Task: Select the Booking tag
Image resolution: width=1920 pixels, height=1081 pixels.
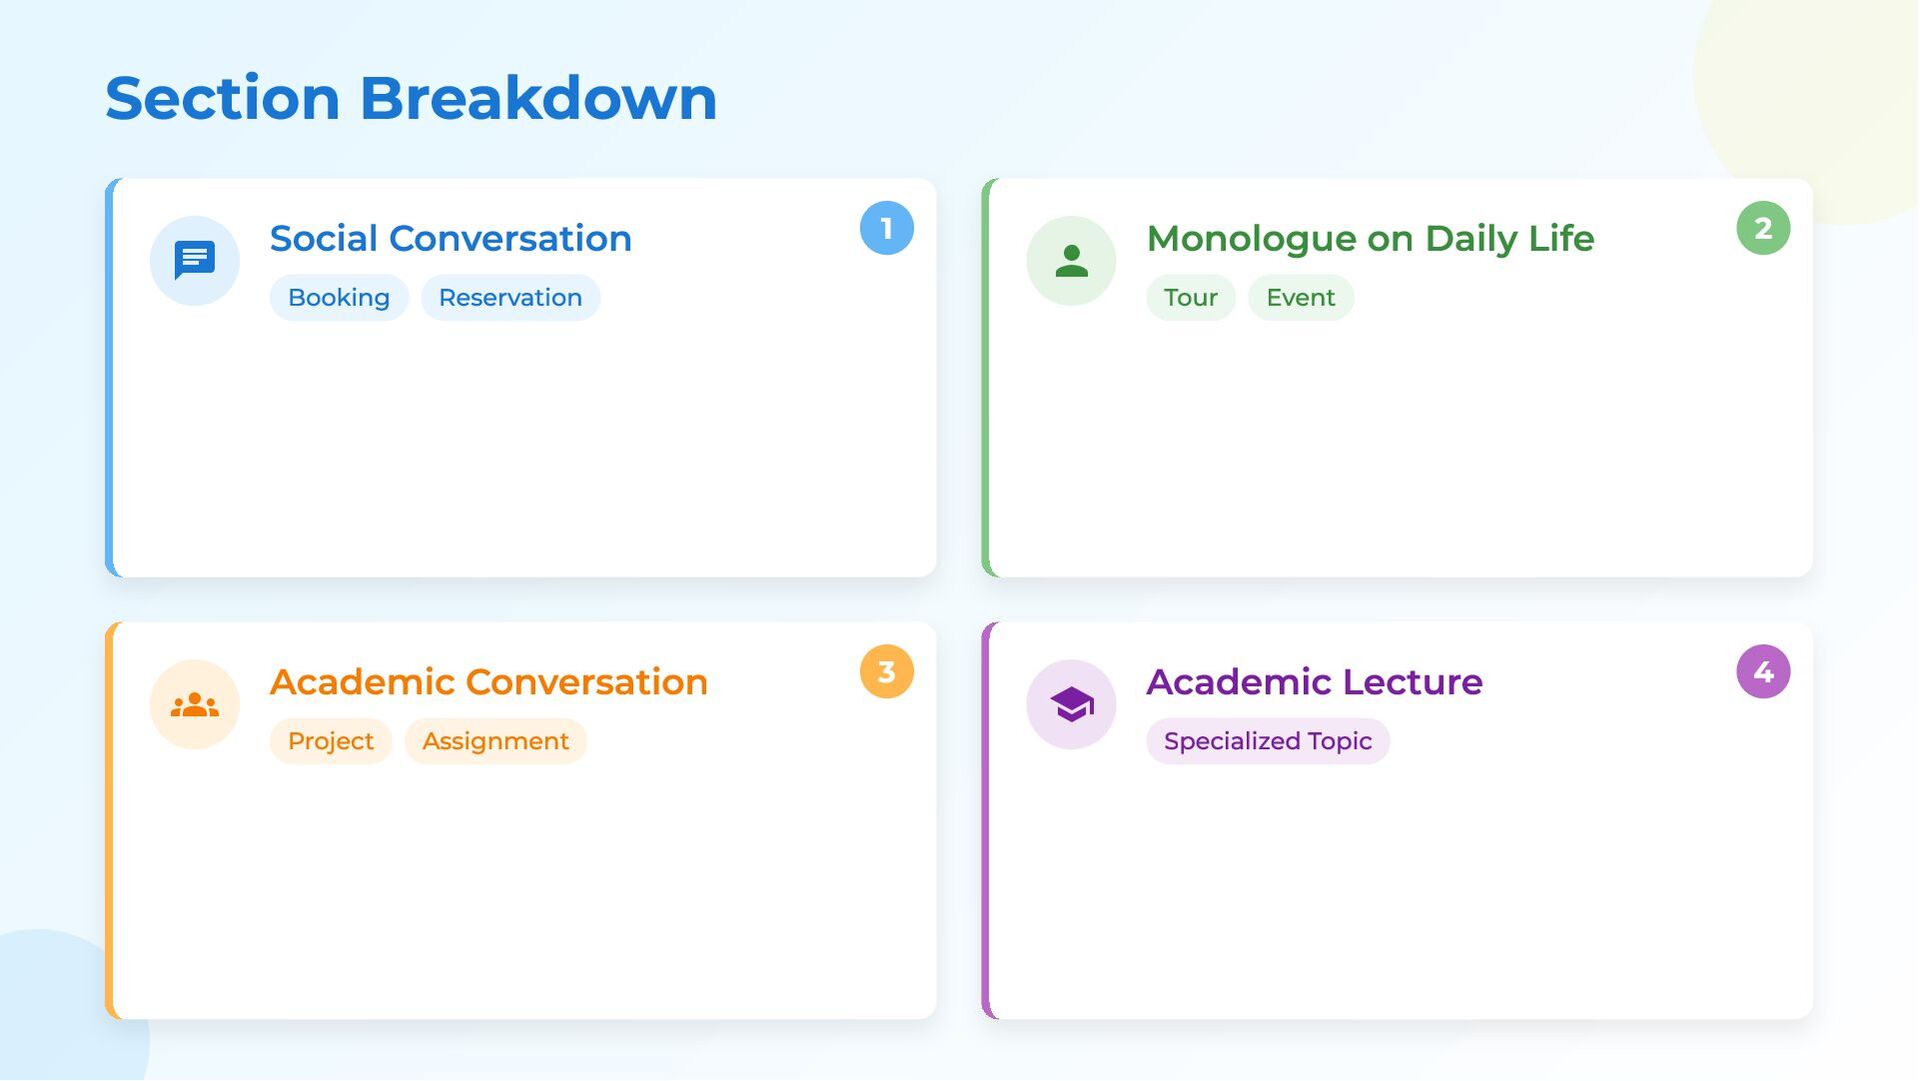Action: [x=339, y=298]
